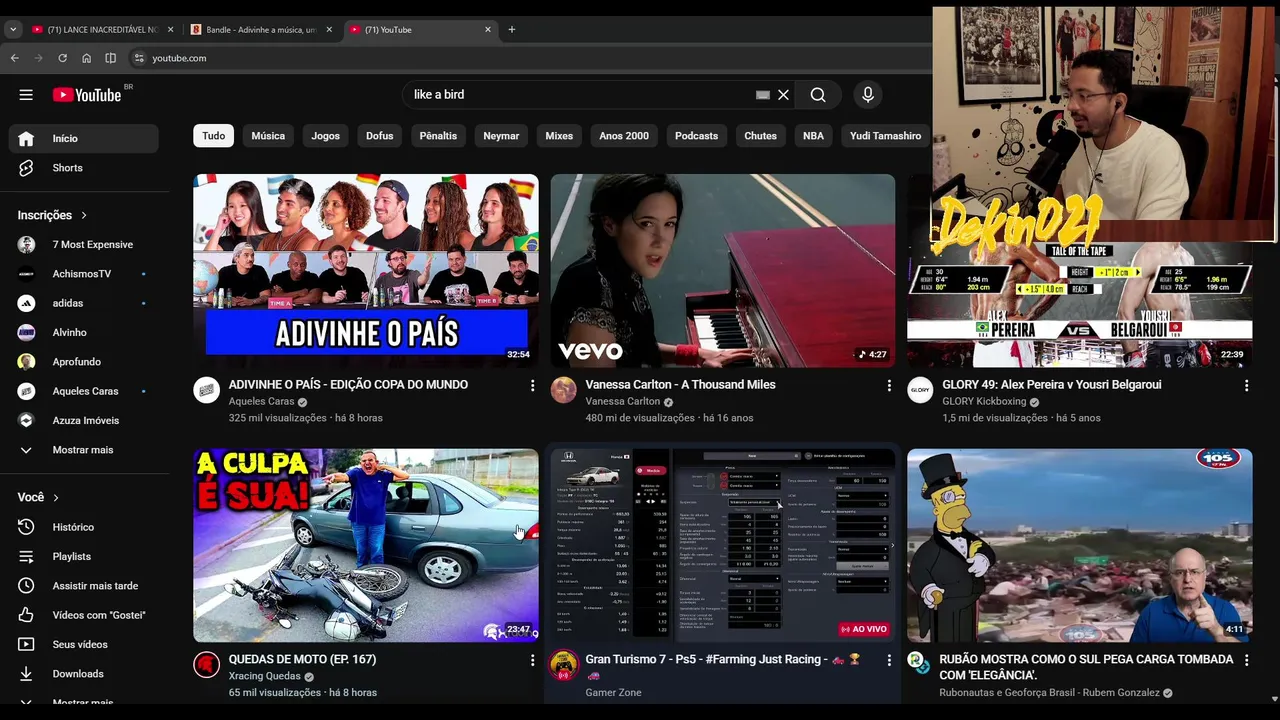Open Playlists in sidebar

coord(84,556)
